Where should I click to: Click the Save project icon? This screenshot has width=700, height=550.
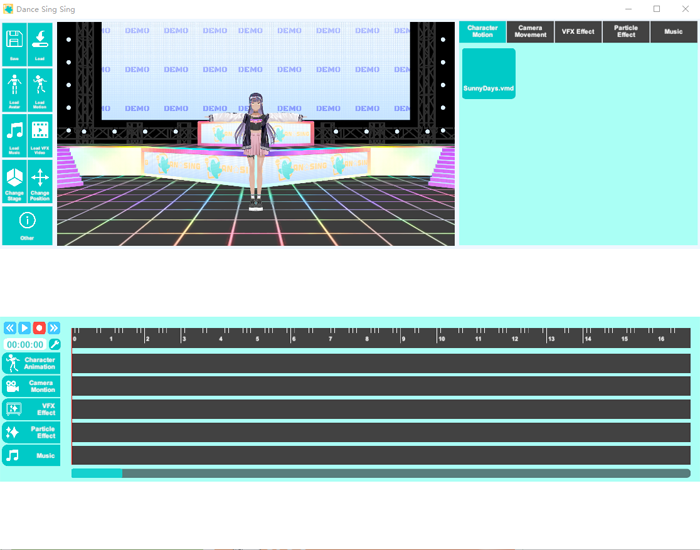[15, 44]
